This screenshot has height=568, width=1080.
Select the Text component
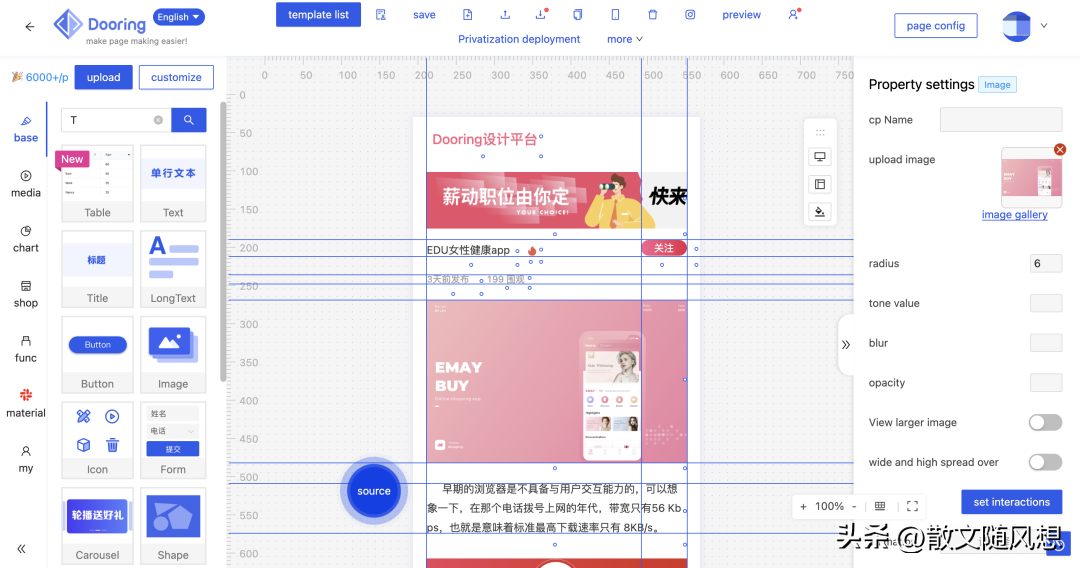tap(173, 183)
